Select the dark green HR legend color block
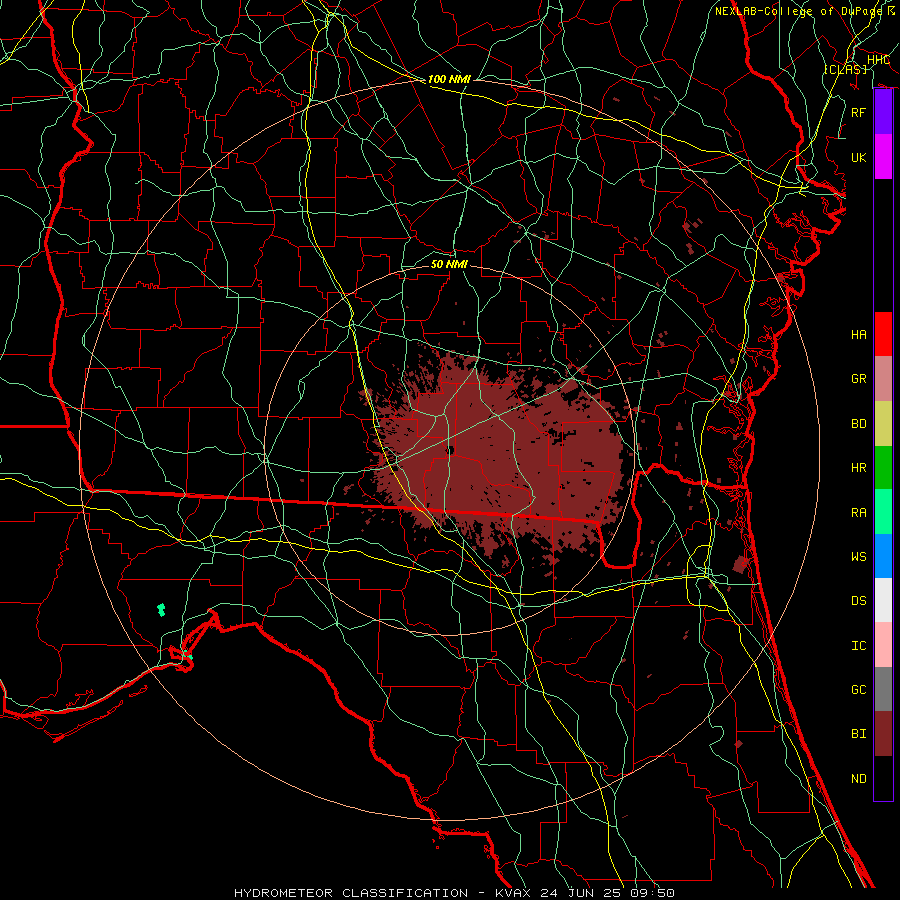The image size is (900, 900). [x=883, y=467]
